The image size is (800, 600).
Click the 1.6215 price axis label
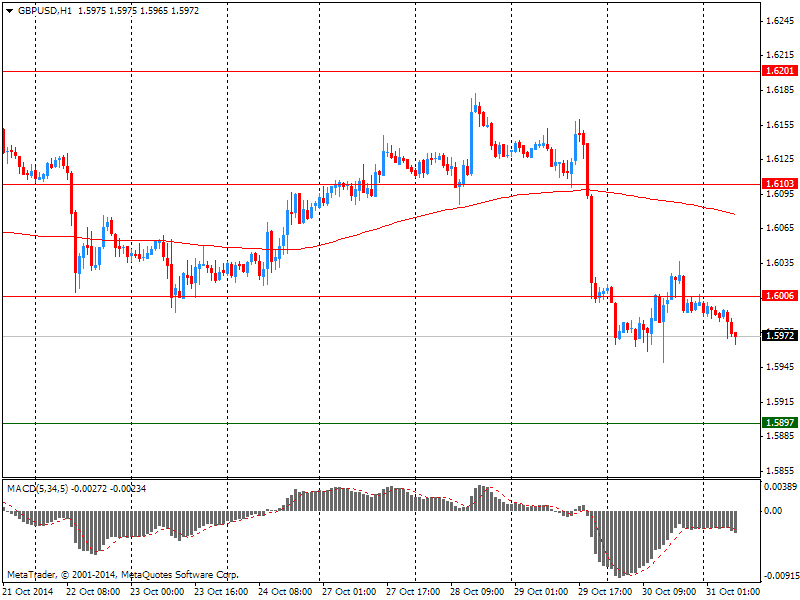click(x=780, y=55)
